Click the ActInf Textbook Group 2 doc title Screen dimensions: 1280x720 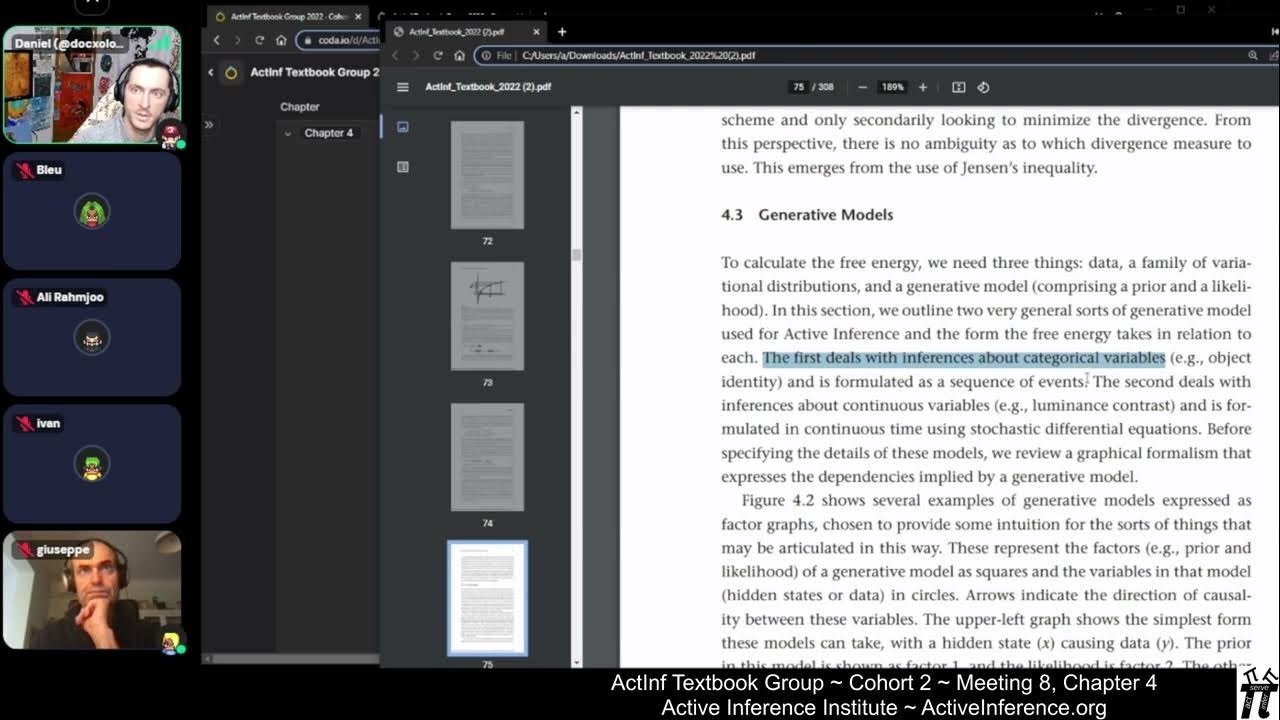point(315,72)
